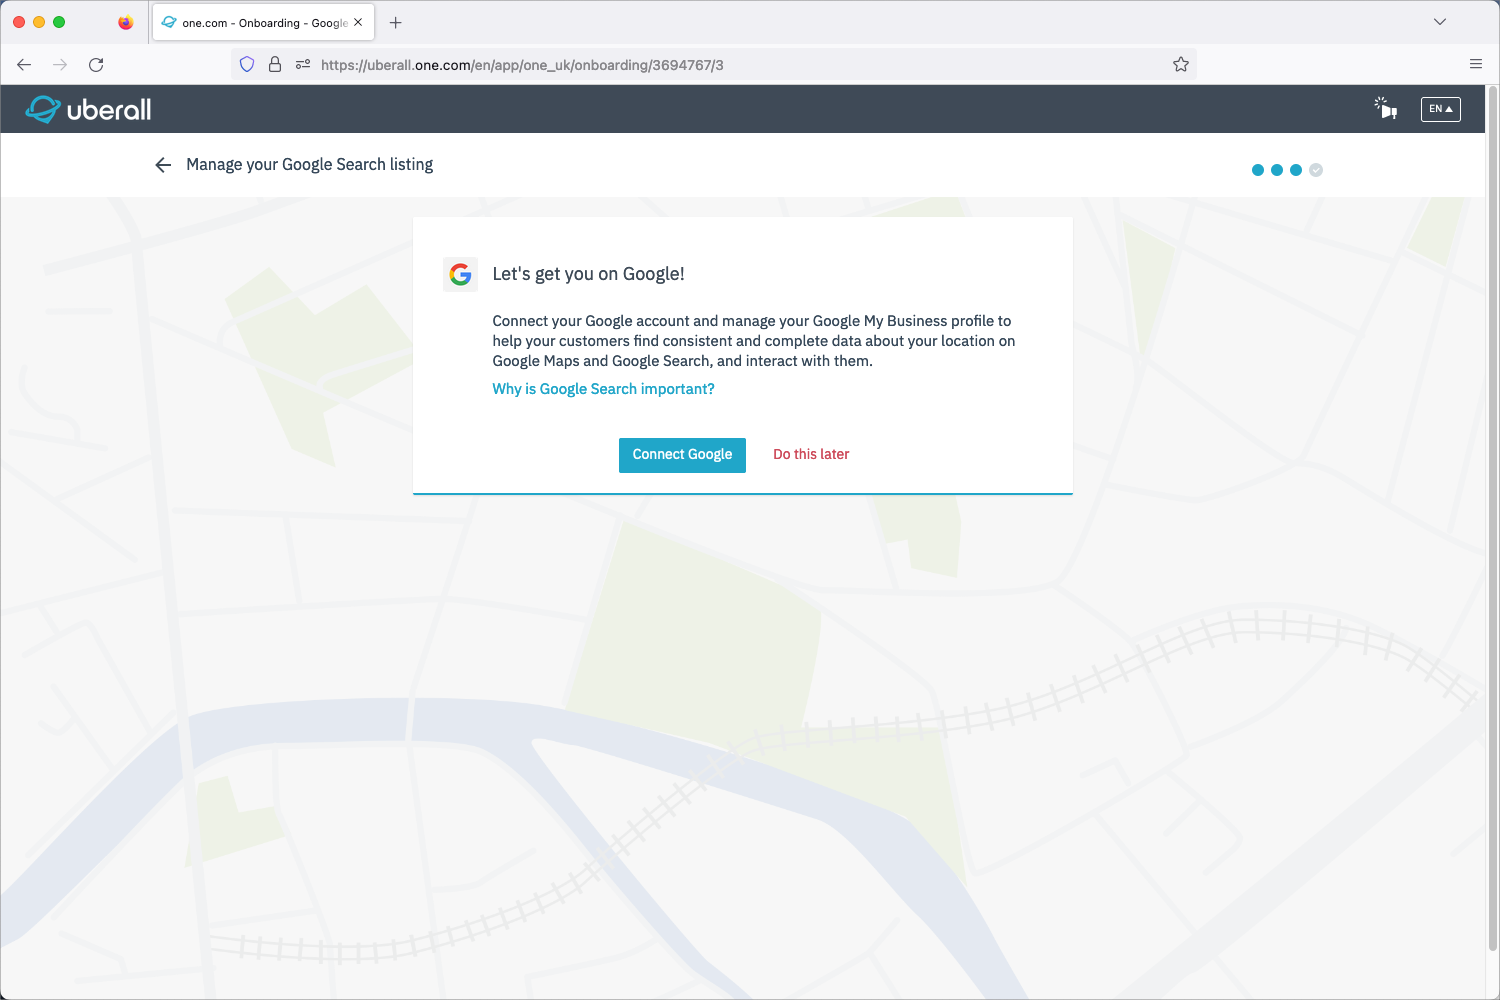Open a new browser tab

pos(395,22)
